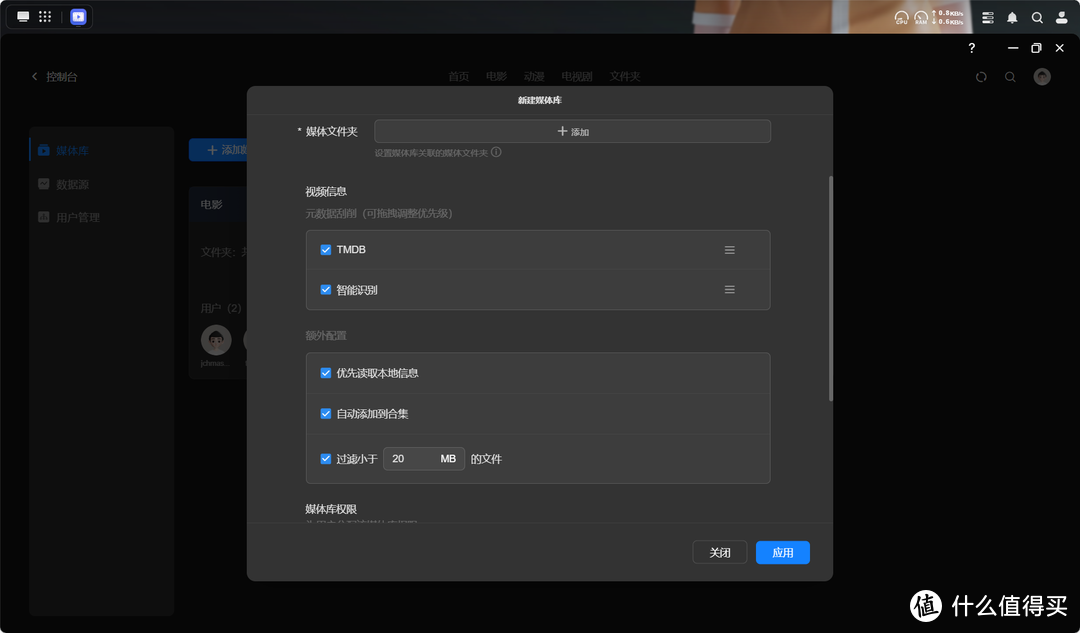Uncheck the 过滤小于 file size filter

(326, 459)
